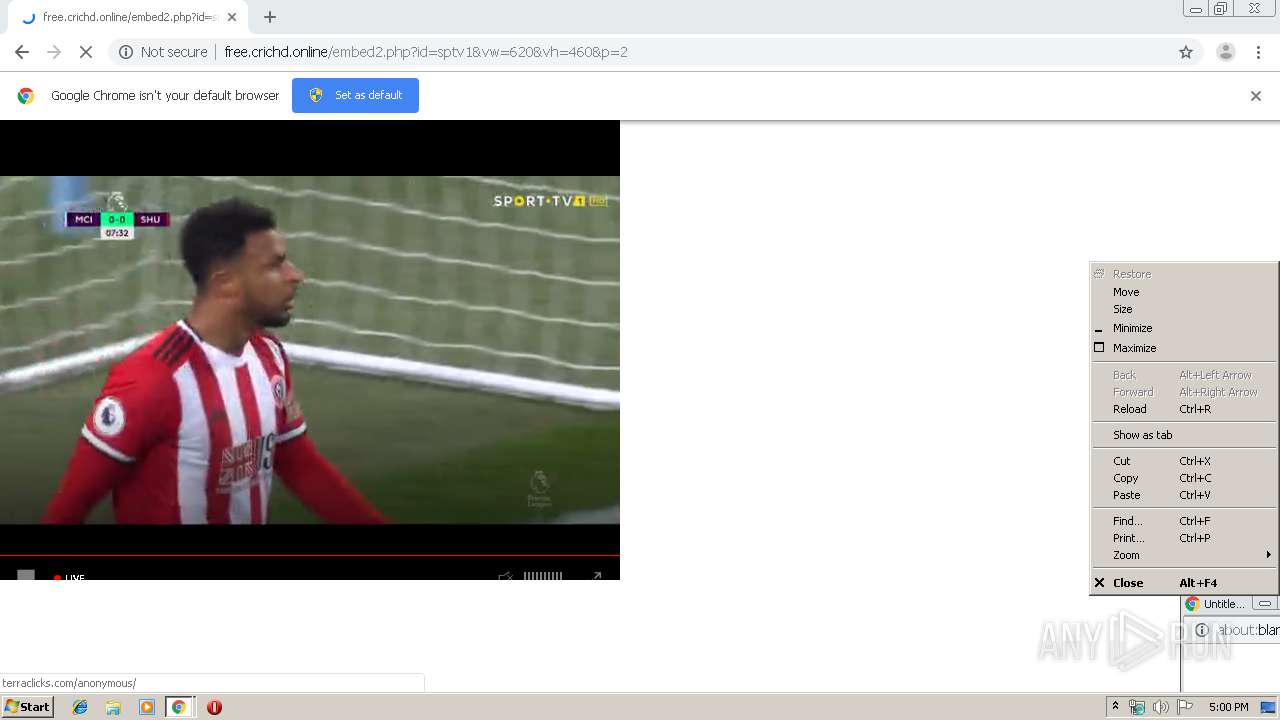Choose Print... in the context menu
This screenshot has height=720, width=1280.
pos(1183,538)
